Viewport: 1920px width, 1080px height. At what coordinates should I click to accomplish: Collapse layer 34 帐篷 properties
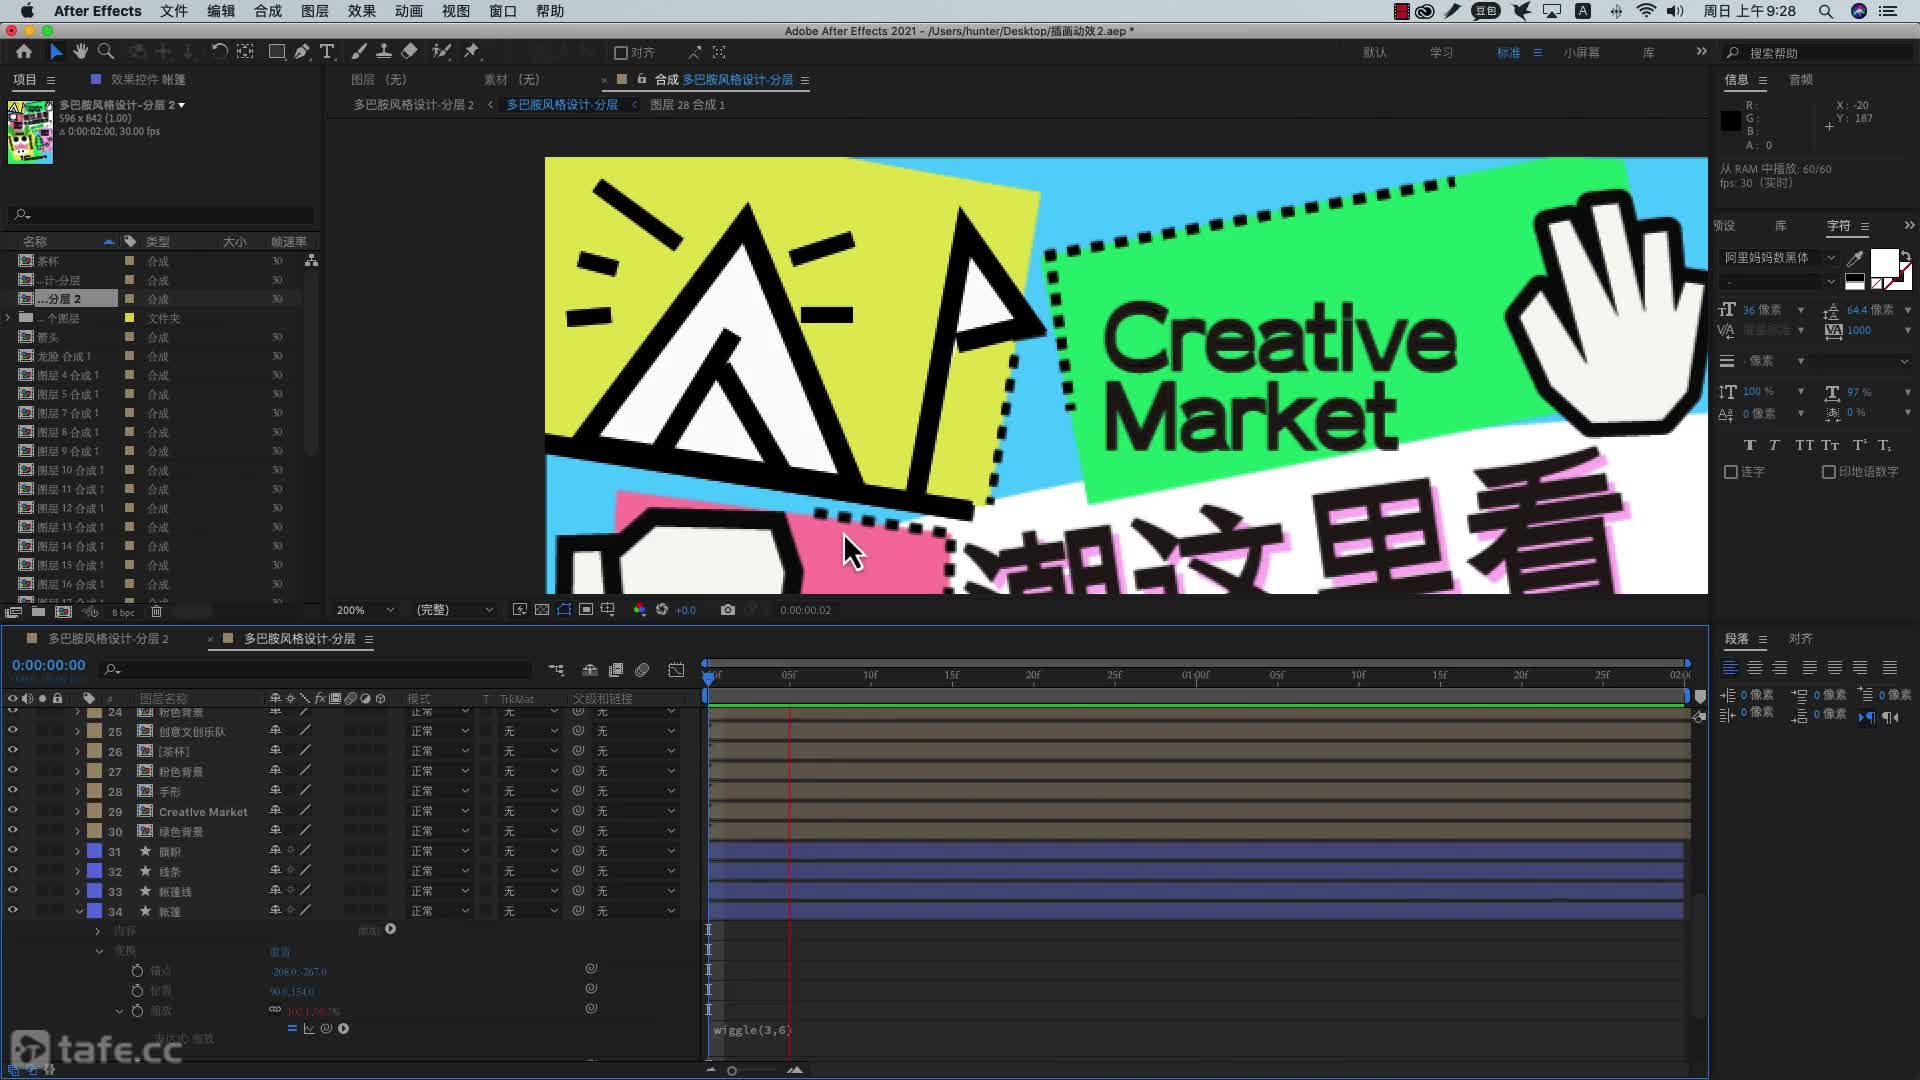coord(79,912)
